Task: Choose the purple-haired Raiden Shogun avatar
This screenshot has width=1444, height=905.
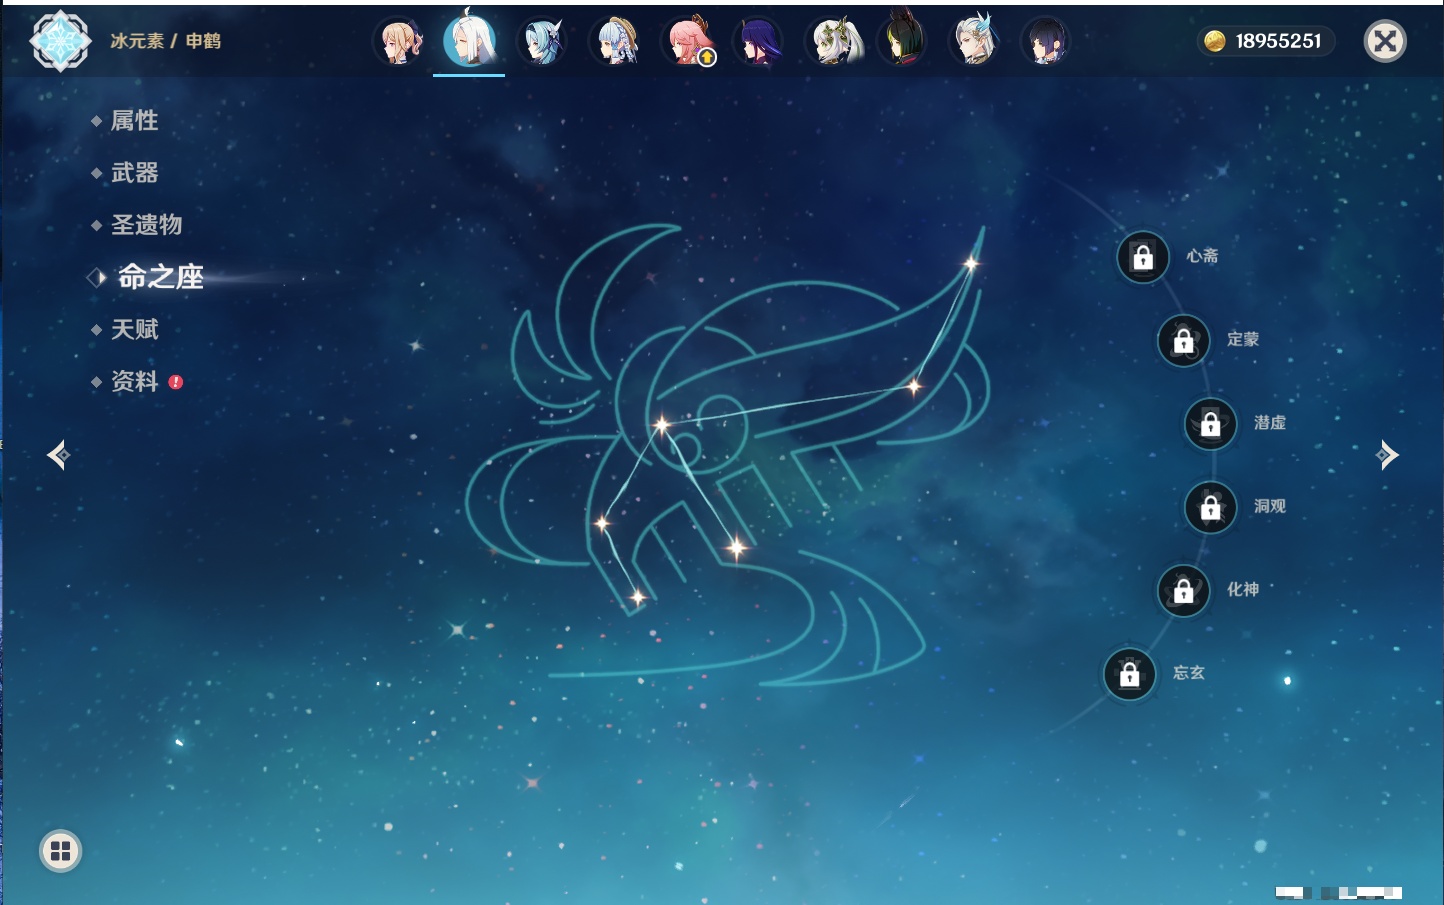Action: tap(759, 42)
